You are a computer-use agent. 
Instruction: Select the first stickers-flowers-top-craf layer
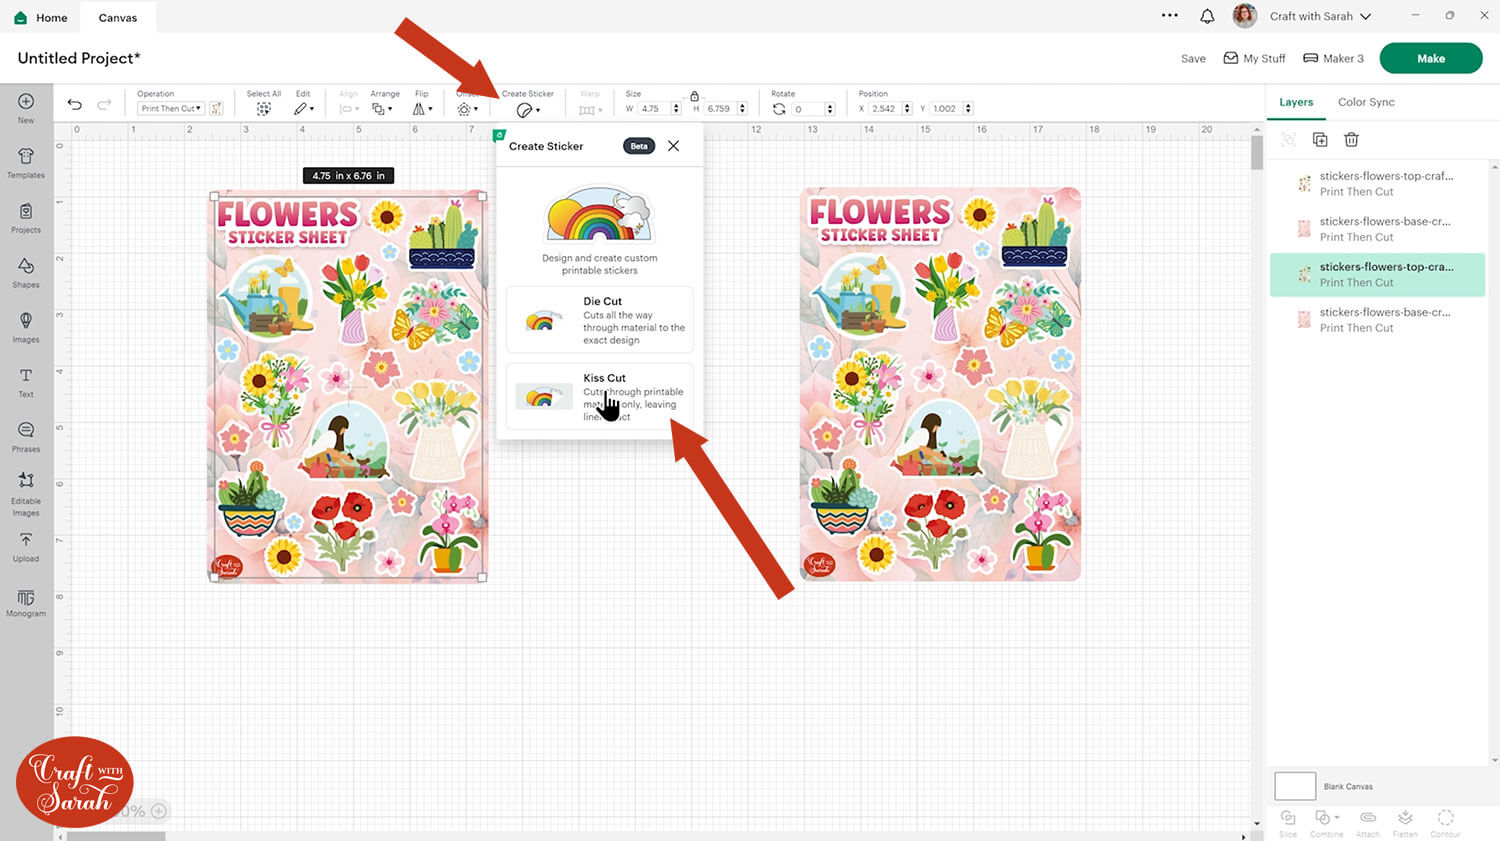[1377, 183]
